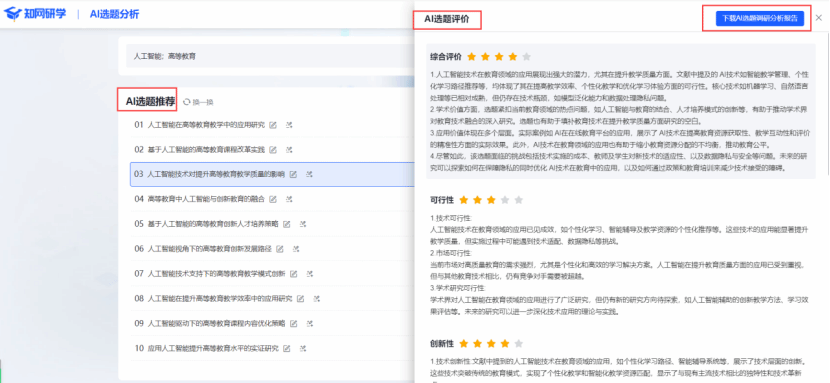The width and height of the screenshot is (830, 383).
Task: Click evaluation icon after topic 05 edit icon
Action: click(x=303, y=224)
